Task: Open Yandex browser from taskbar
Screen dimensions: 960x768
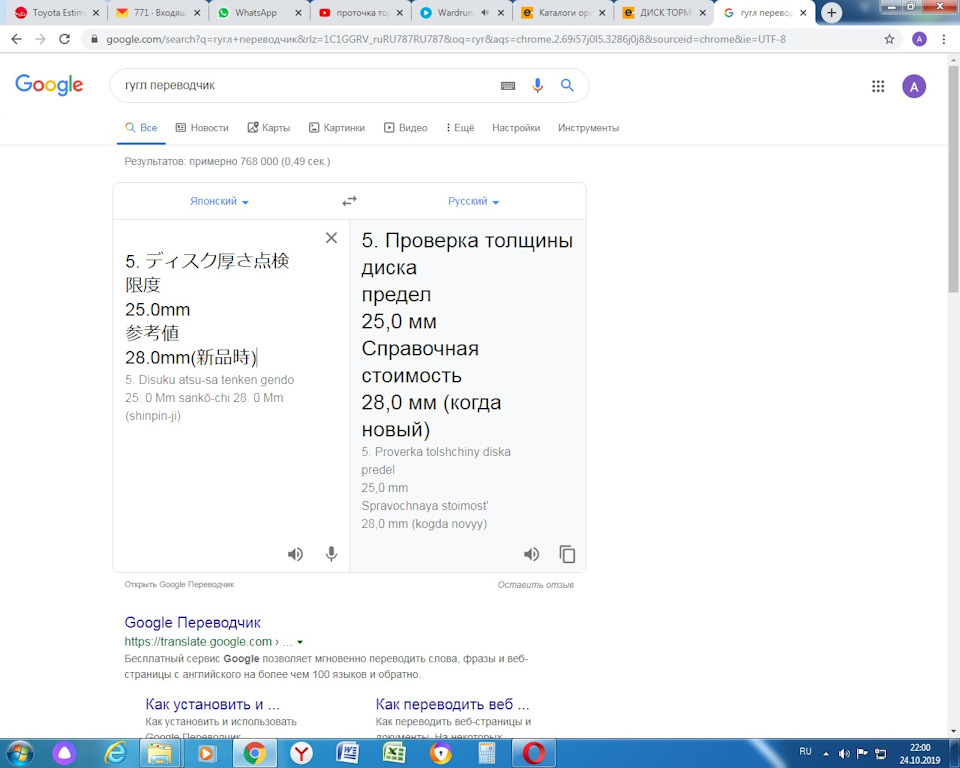Action: coord(301,753)
